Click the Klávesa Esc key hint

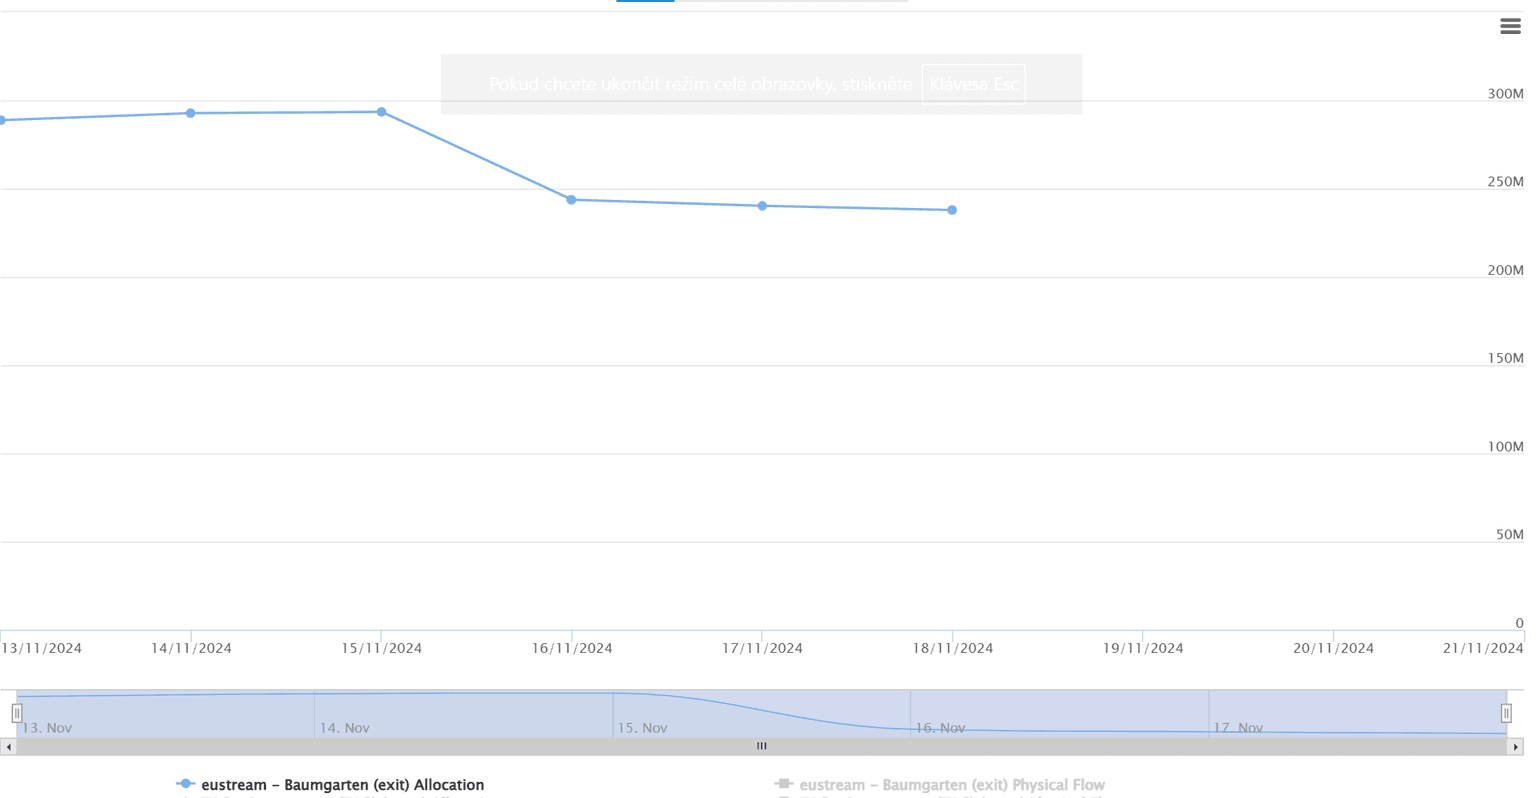coord(973,84)
